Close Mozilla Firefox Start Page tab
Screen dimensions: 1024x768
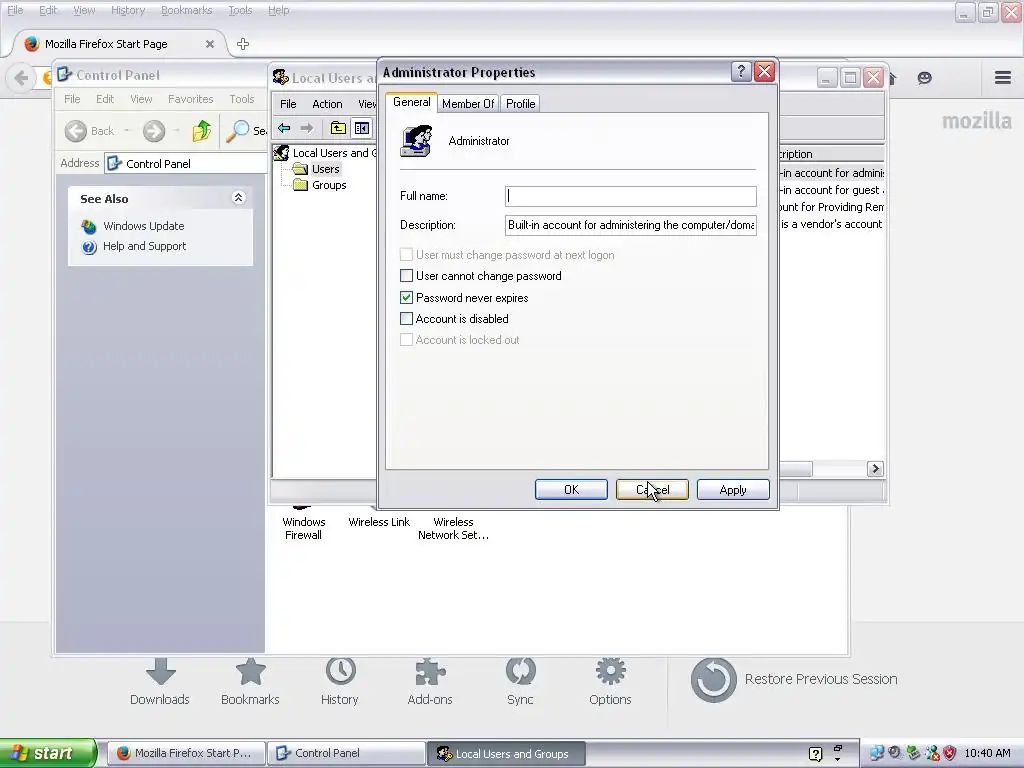[x=210, y=44]
